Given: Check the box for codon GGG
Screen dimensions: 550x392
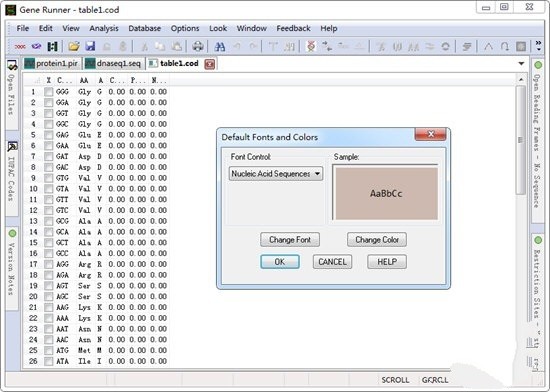Looking at the screenshot, I should [49, 92].
